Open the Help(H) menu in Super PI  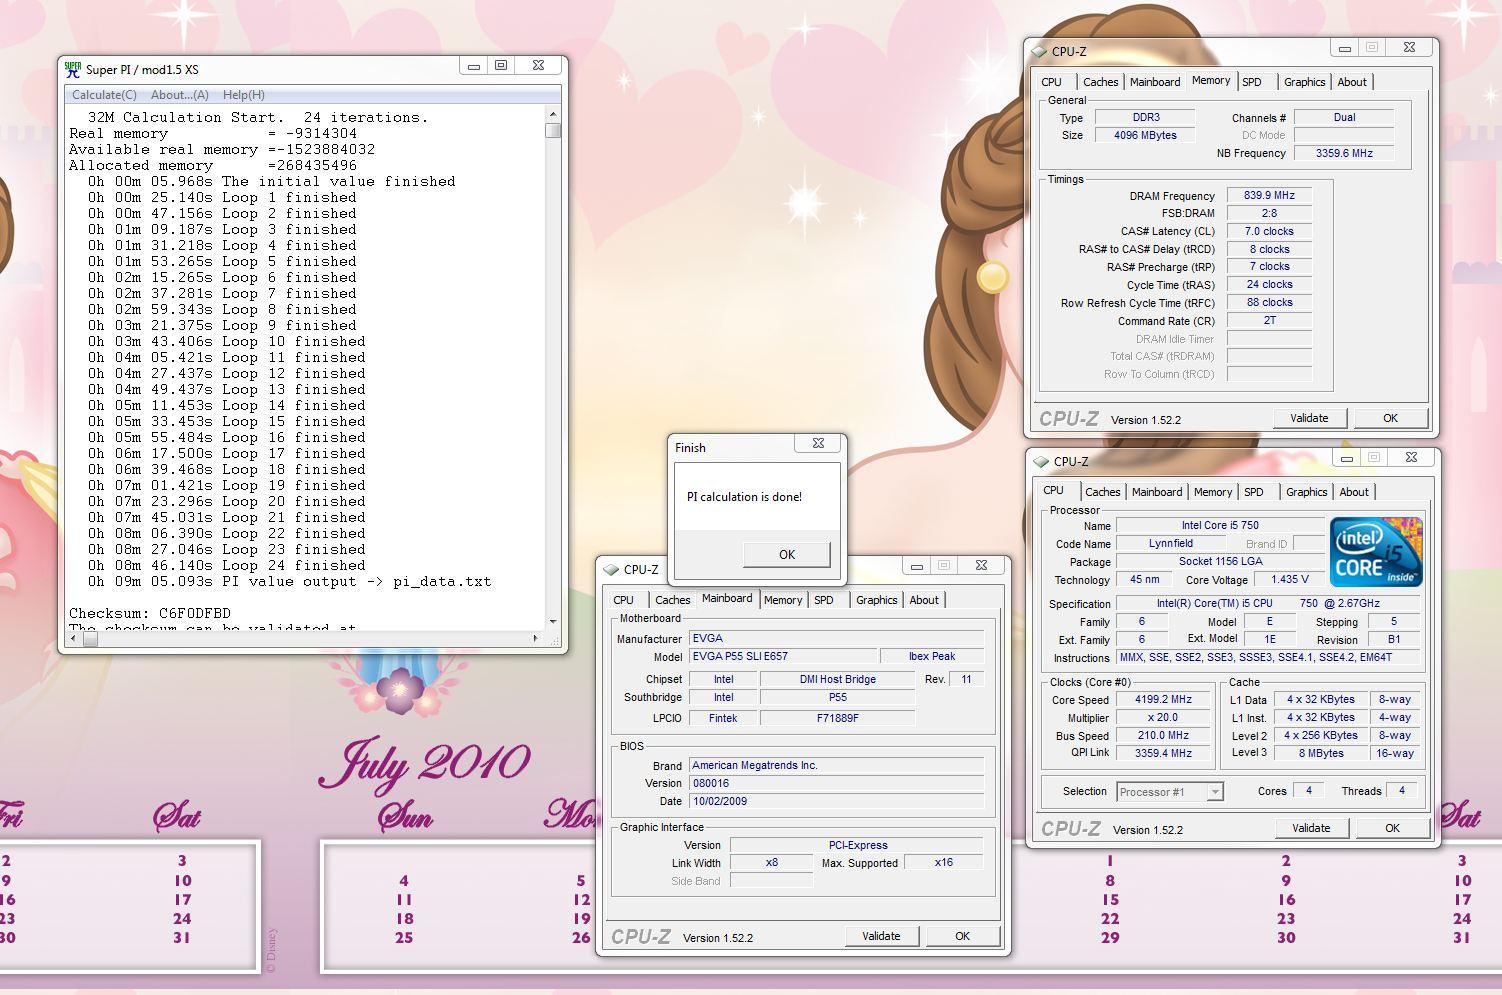(x=244, y=95)
